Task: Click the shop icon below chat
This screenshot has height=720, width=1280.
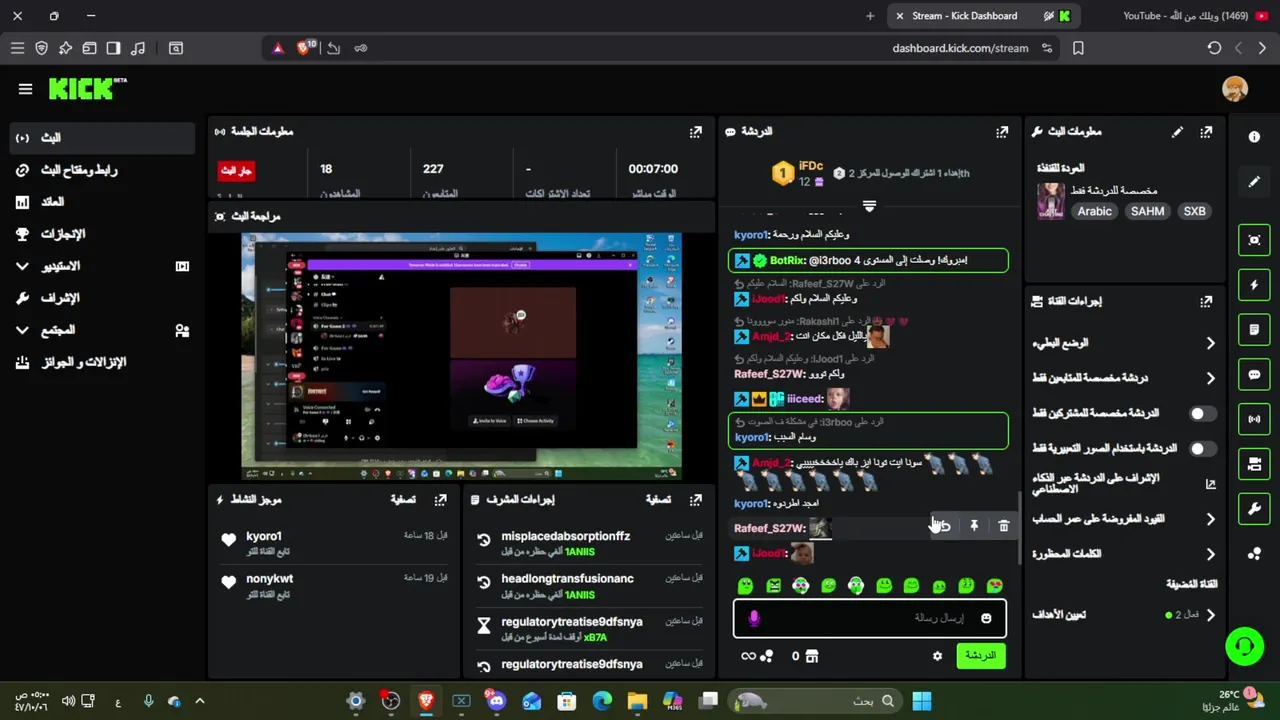Action: (x=811, y=656)
